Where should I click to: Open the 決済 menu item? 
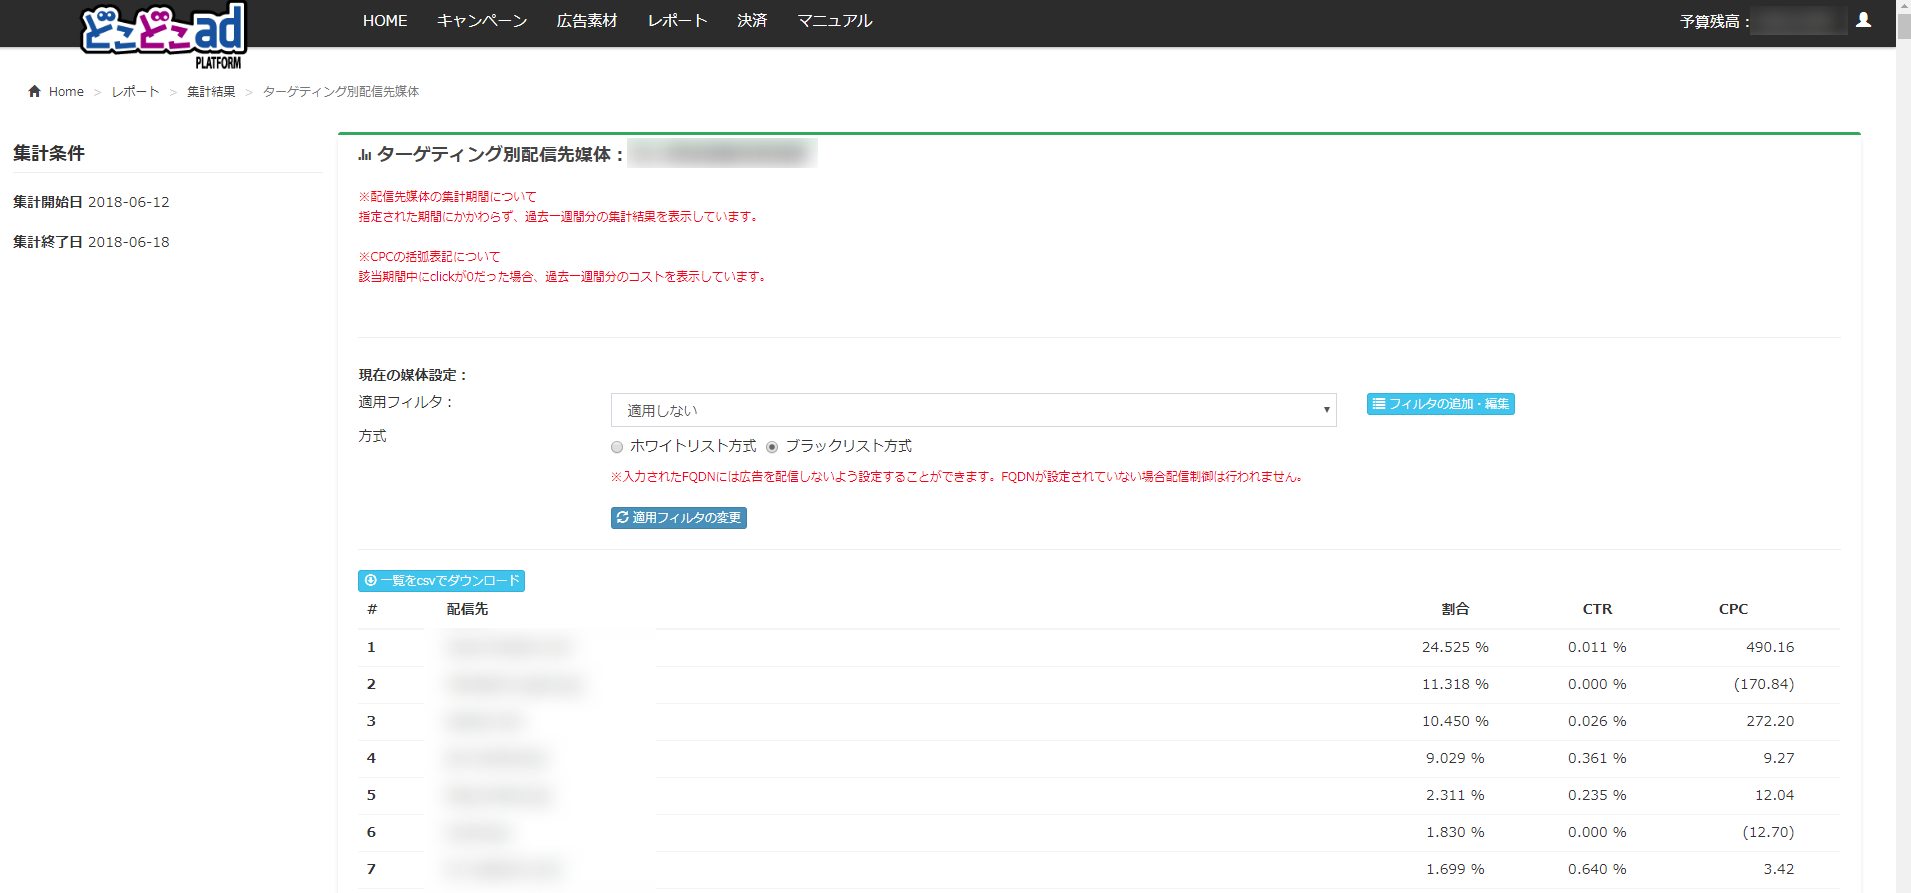pos(752,21)
